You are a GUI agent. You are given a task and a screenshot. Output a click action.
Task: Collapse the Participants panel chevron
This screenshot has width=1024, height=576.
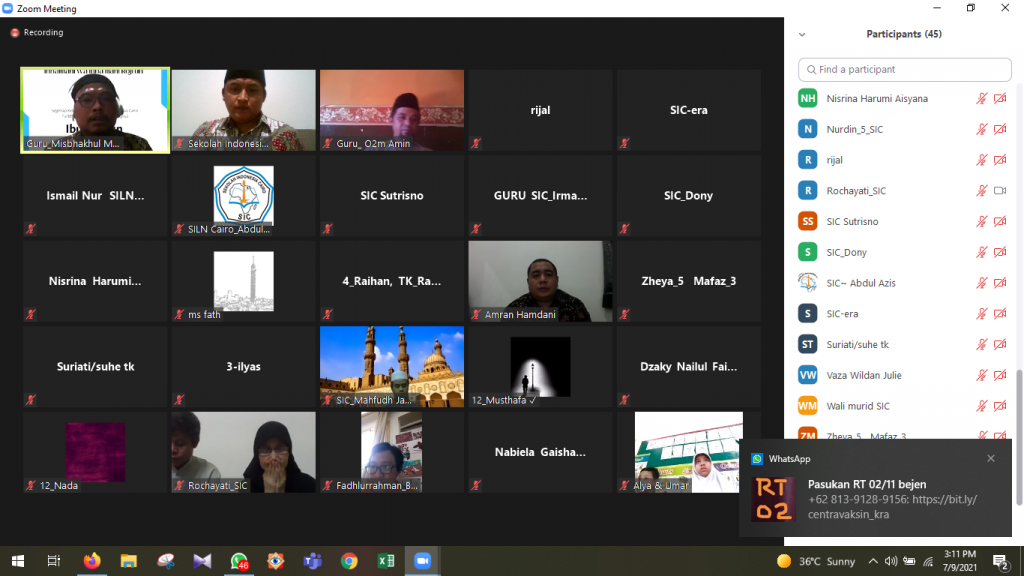[802, 34]
